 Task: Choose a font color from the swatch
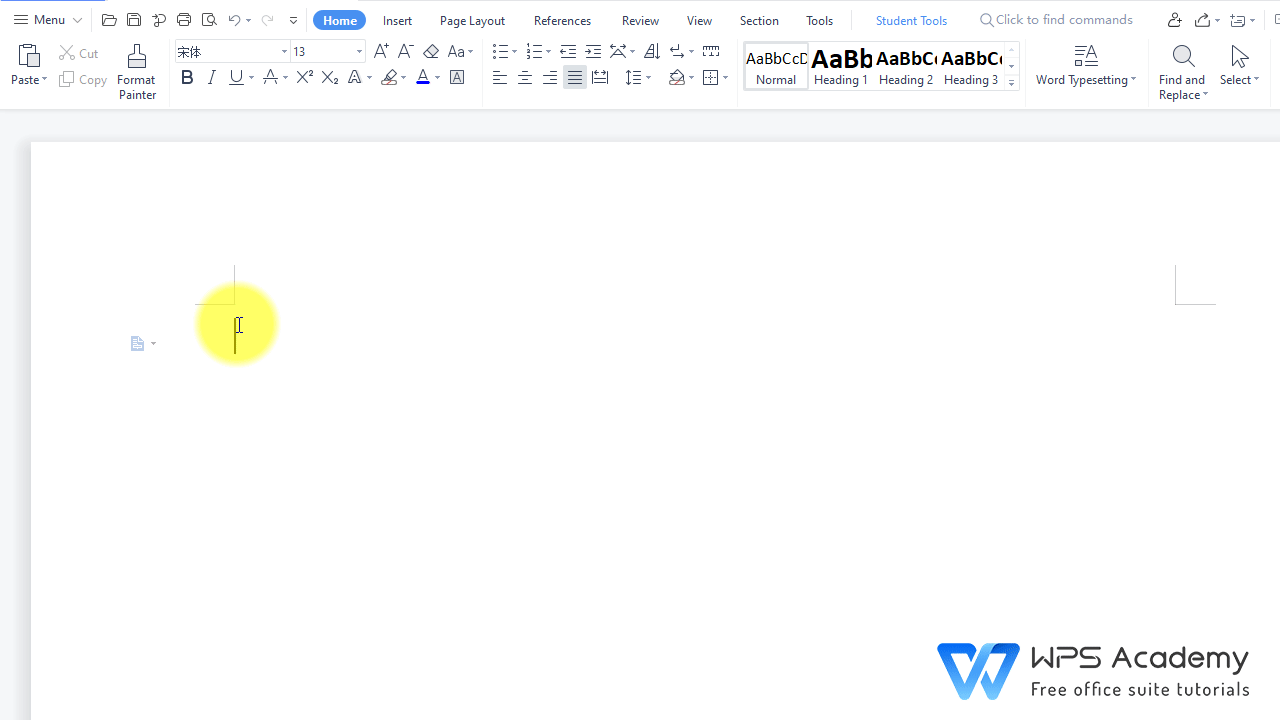click(x=424, y=77)
